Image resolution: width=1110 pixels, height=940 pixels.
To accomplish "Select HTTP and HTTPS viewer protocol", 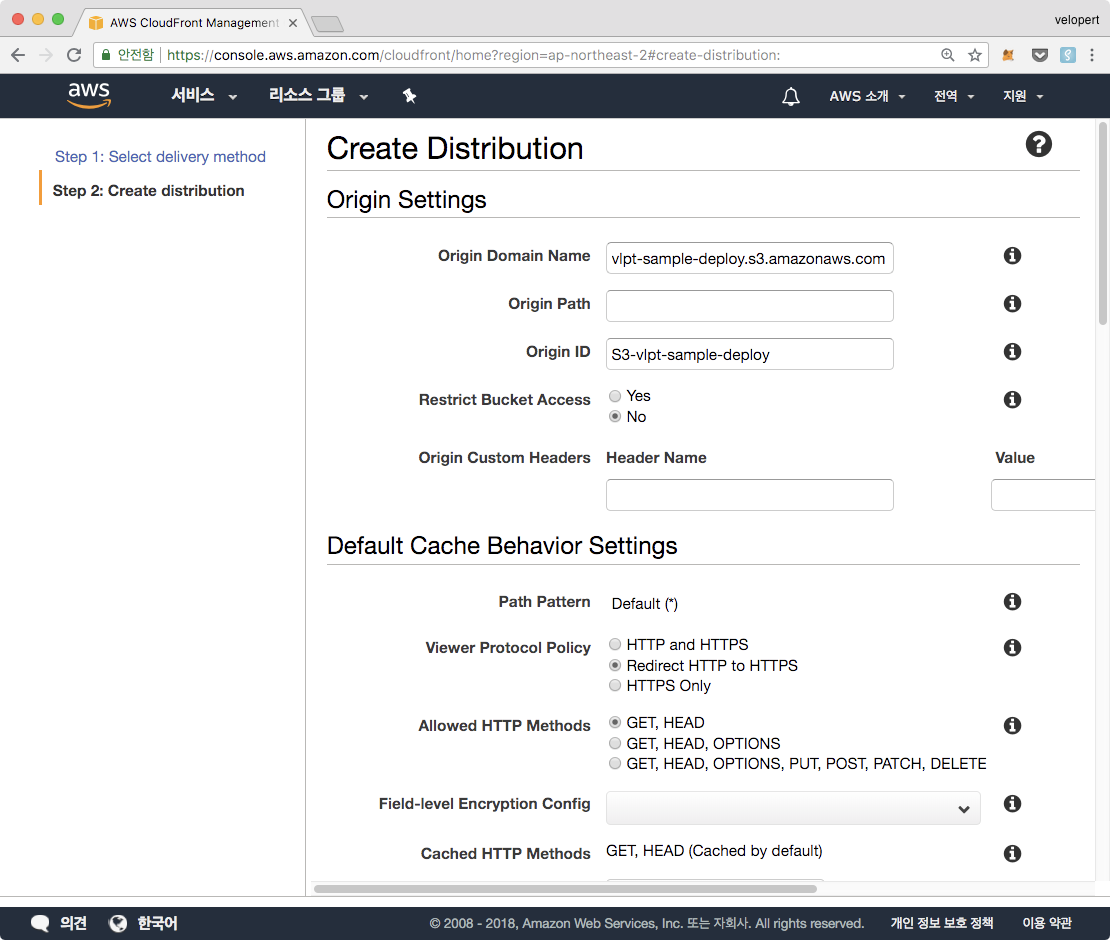I will (615, 644).
